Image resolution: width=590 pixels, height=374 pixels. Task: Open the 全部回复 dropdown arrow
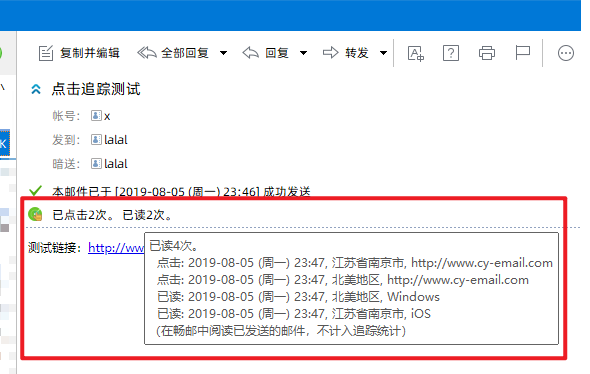click(224, 53)
